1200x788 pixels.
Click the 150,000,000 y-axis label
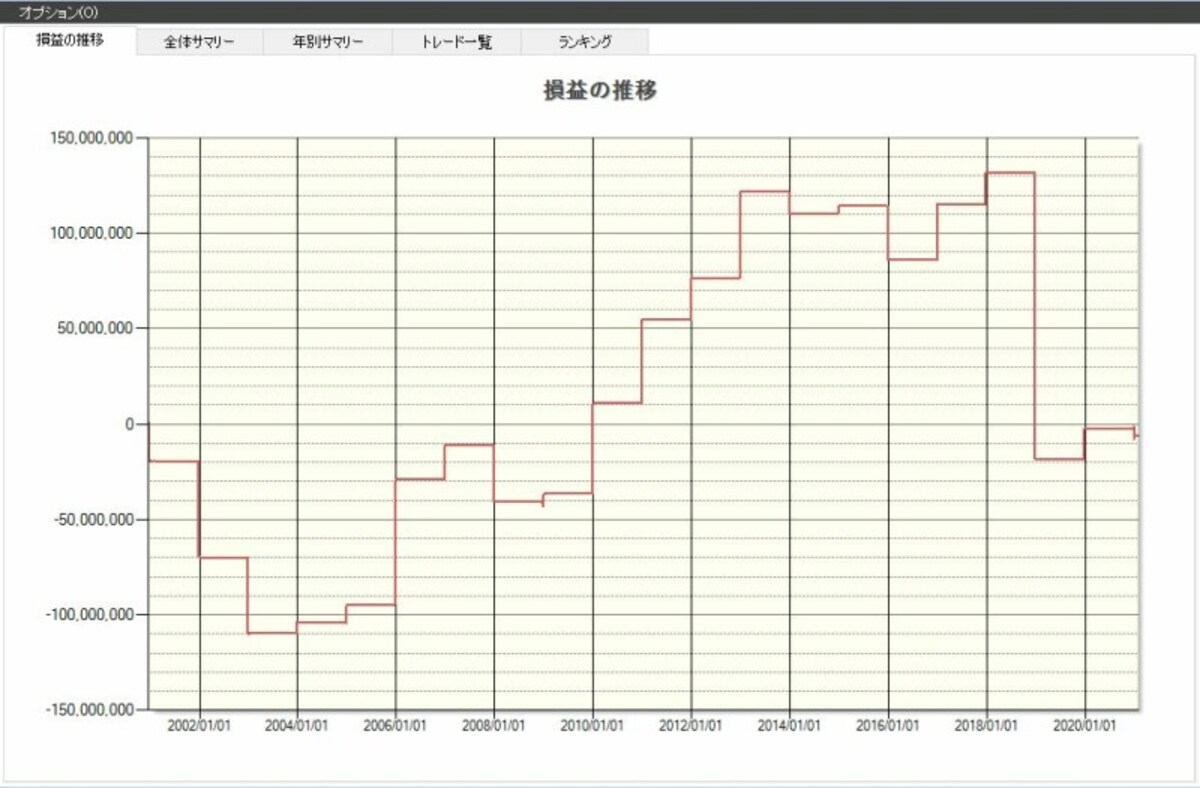coord(92,138)
